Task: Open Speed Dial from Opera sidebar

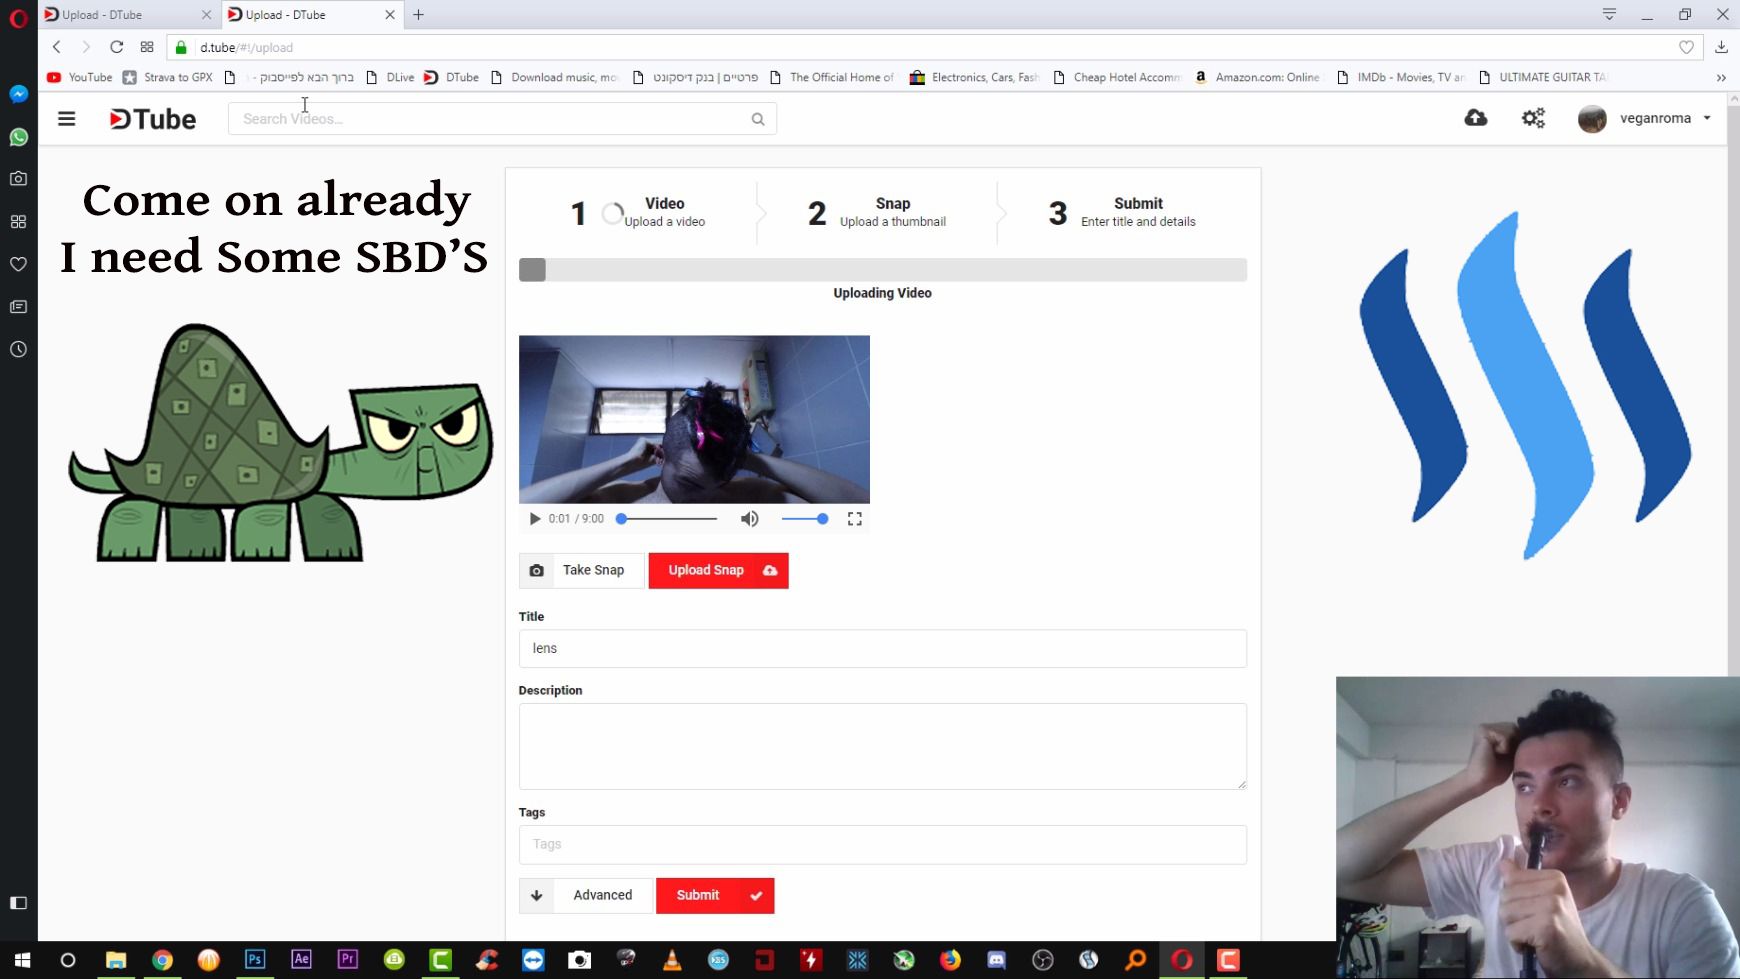Action: pyautogui.click(x=18, y=222)
